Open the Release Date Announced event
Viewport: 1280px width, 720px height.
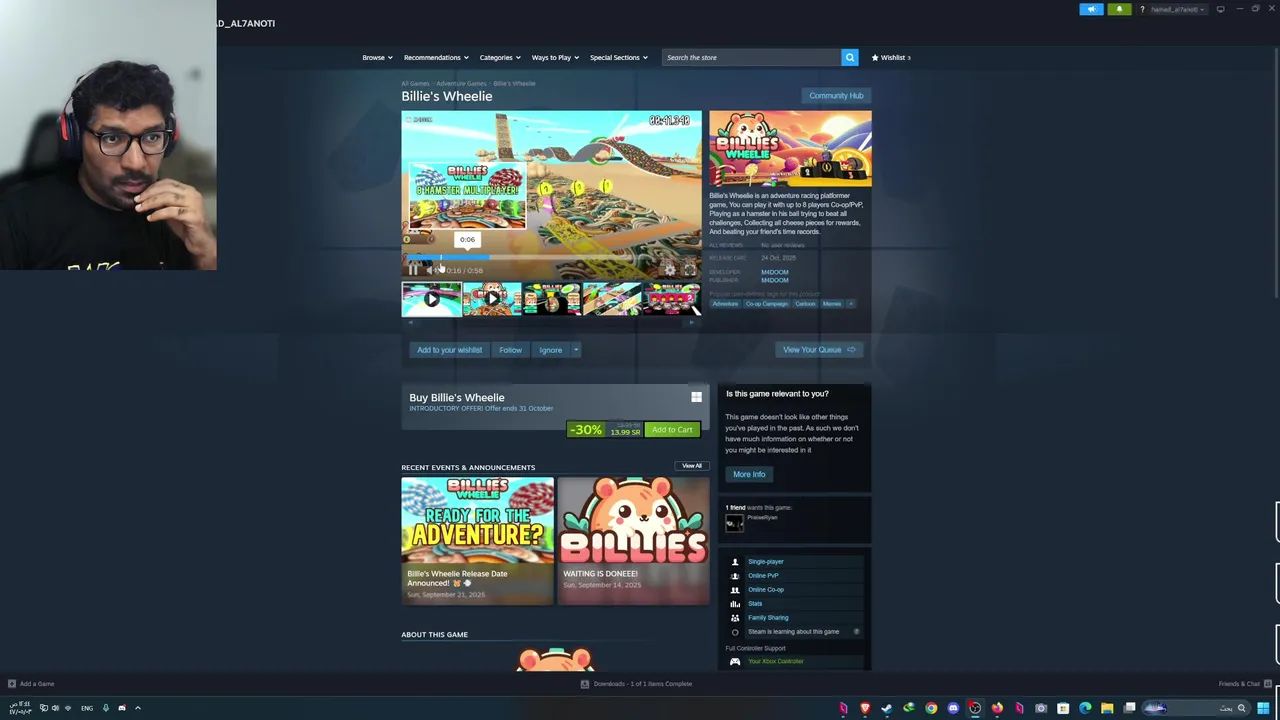click(477, 541)
